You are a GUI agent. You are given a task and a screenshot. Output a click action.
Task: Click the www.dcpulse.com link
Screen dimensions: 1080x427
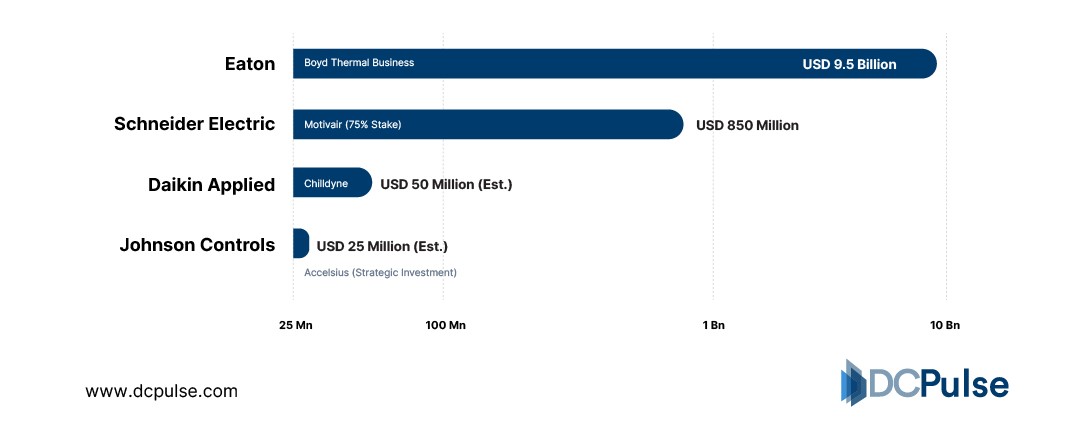(161, 392)
